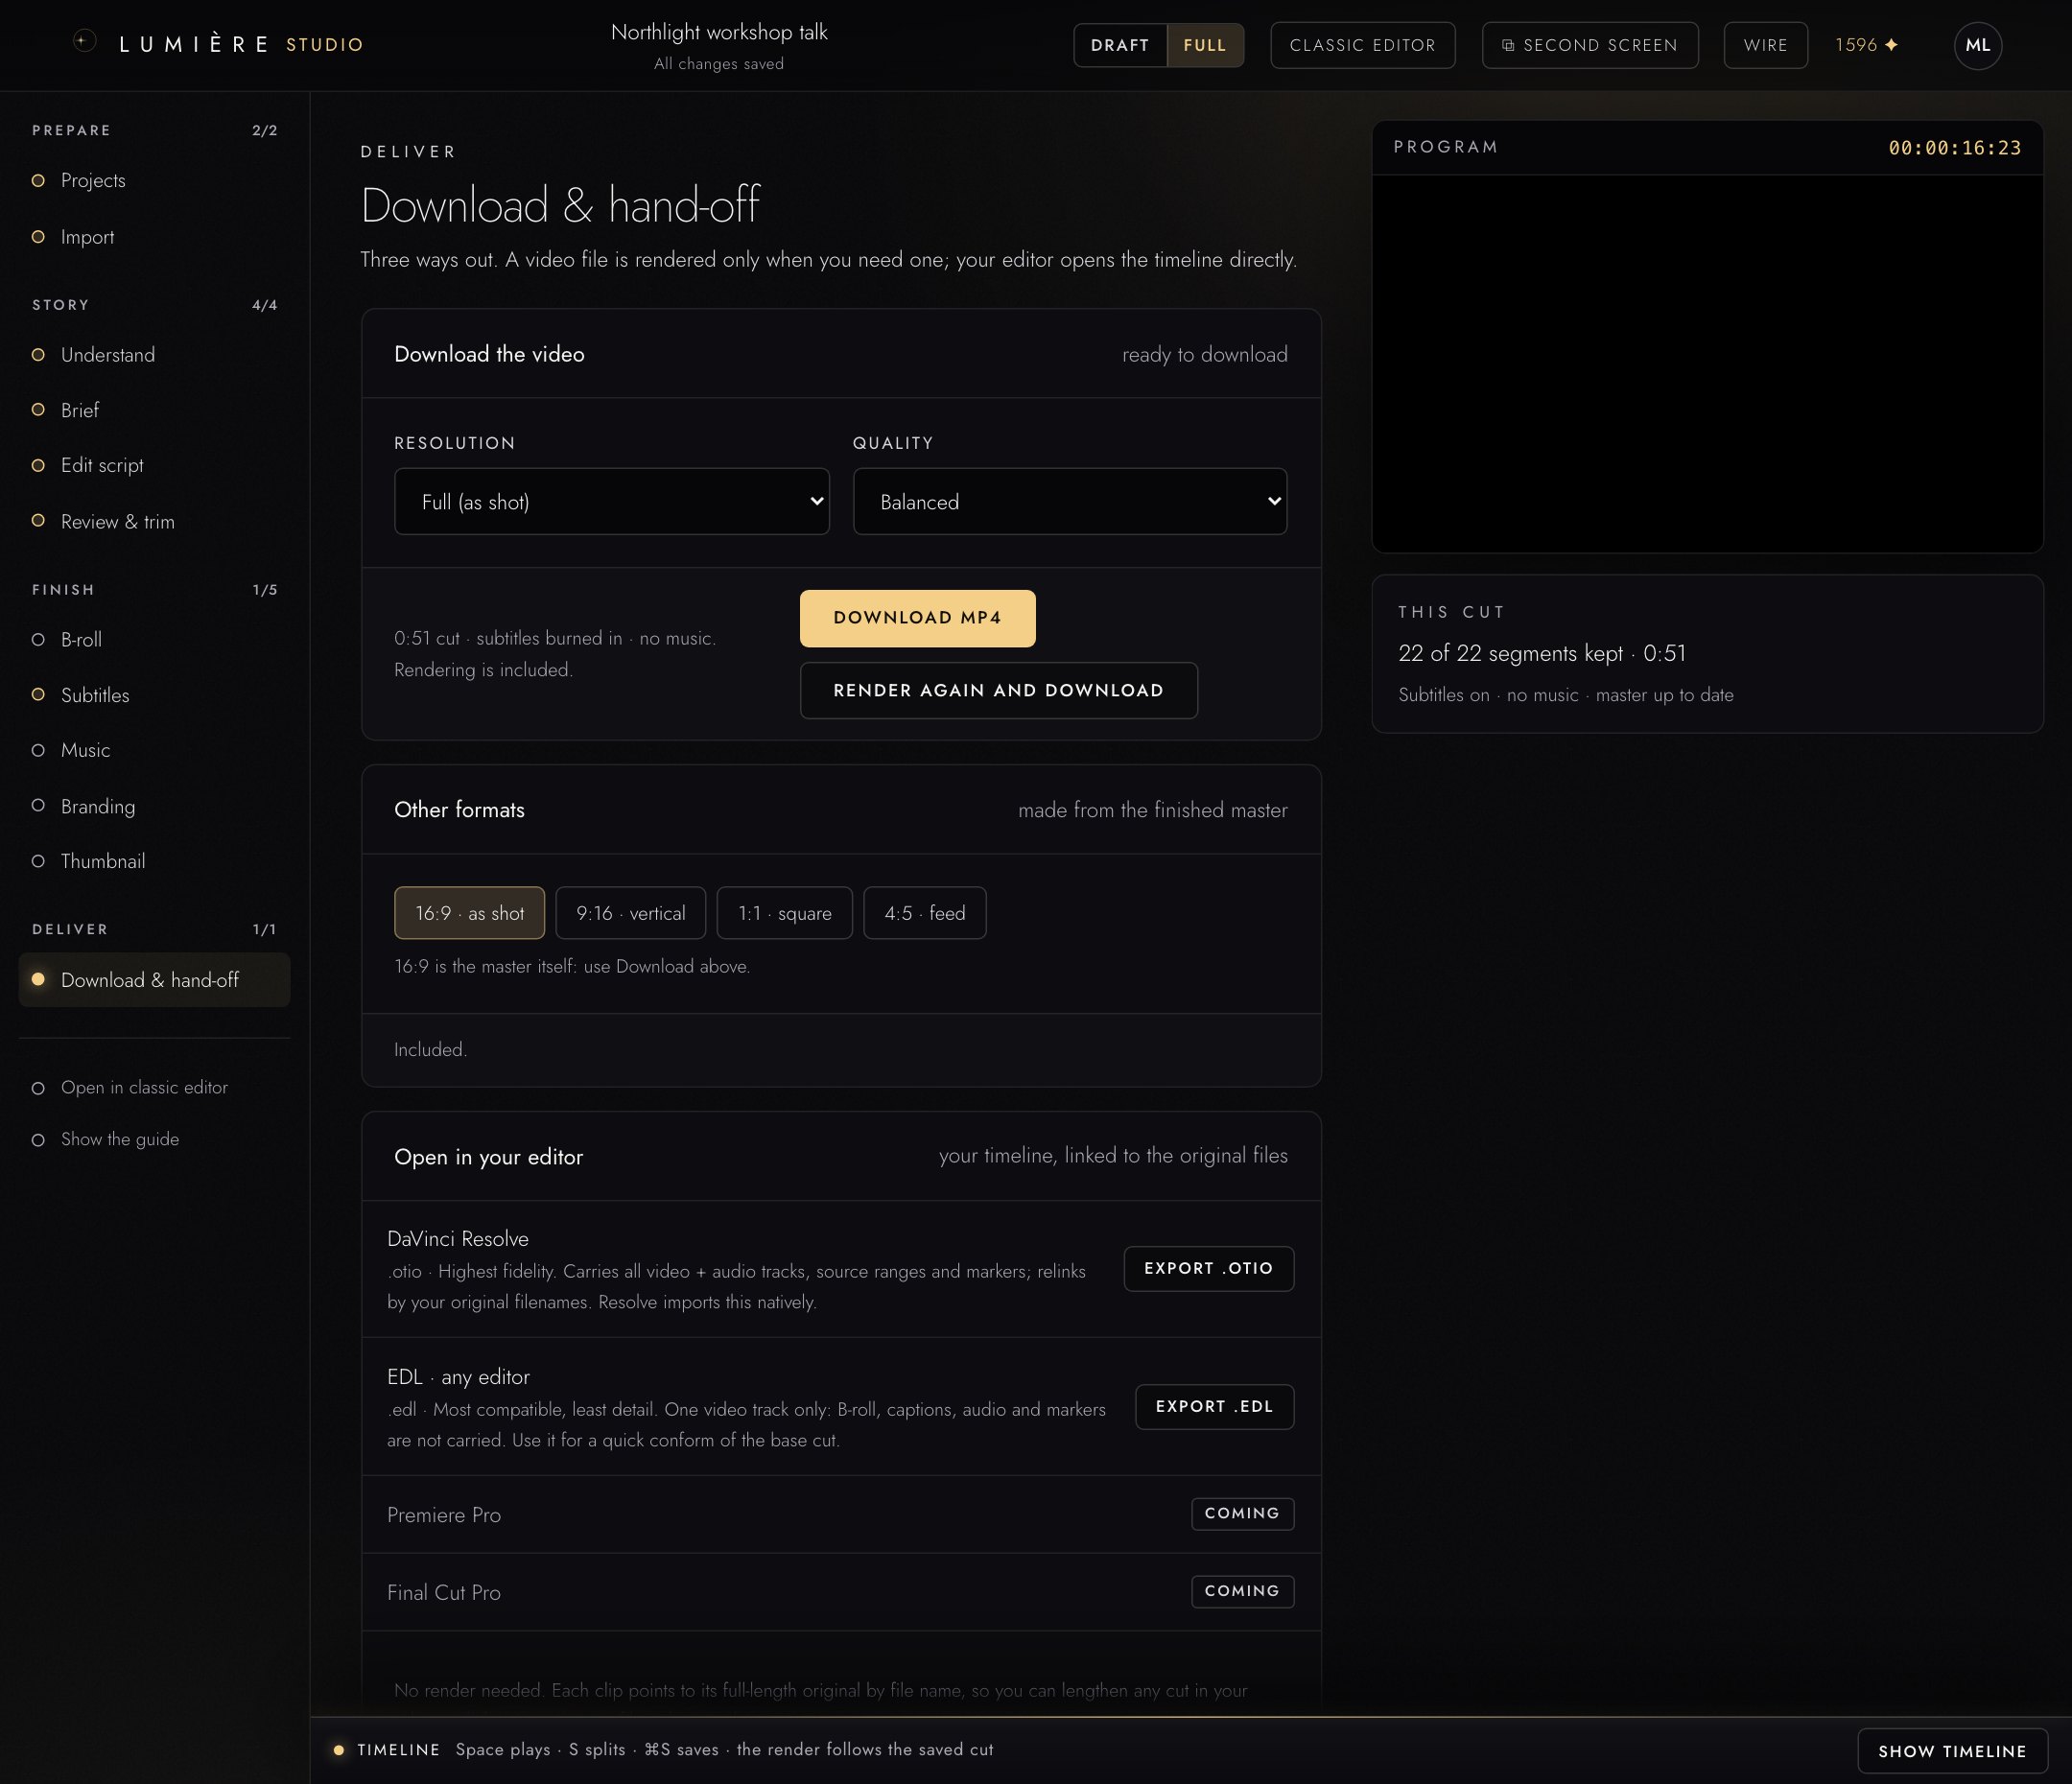Export the .otio file for DaVinci Resolve
Screen dimensions: 2072x1784
pyautogui.click(x=1208, y=1268)
